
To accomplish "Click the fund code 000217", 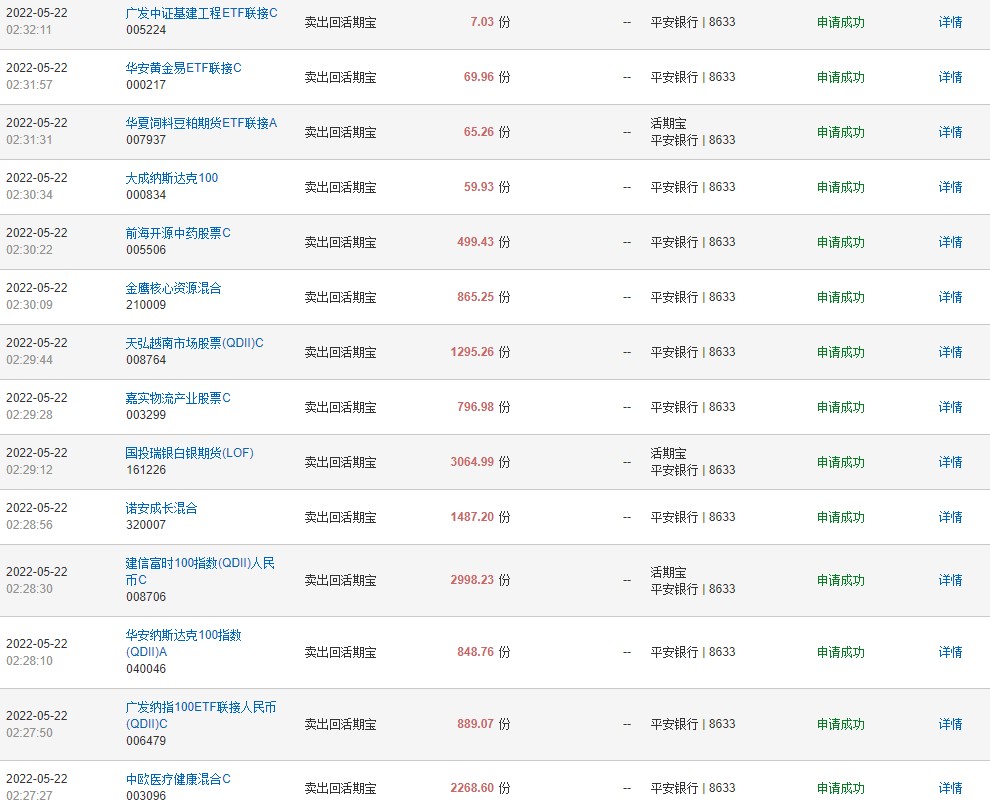I will [x=146, y=85].
